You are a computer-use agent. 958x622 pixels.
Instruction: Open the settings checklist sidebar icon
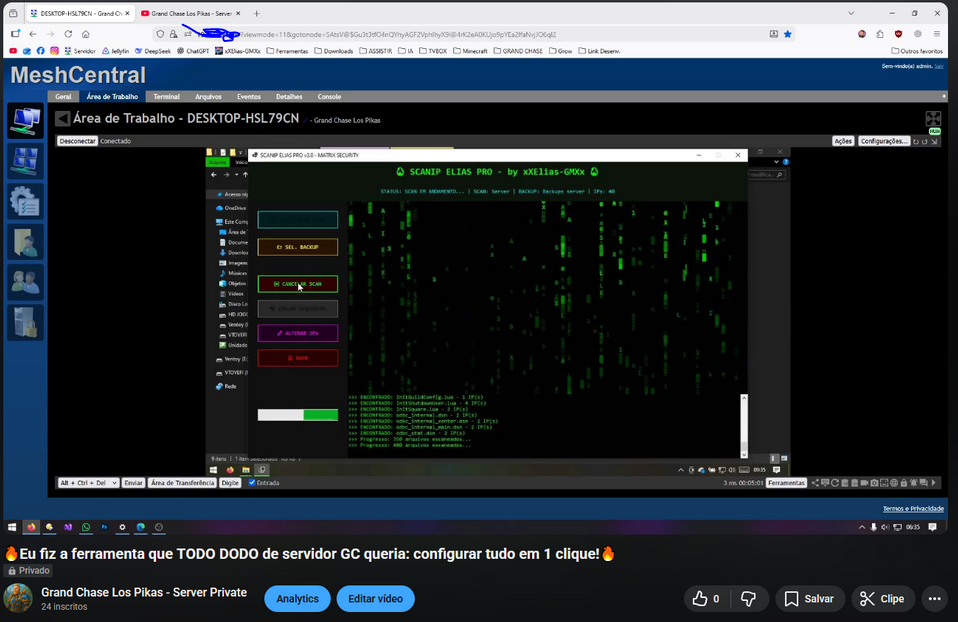[x=25, y=202]
